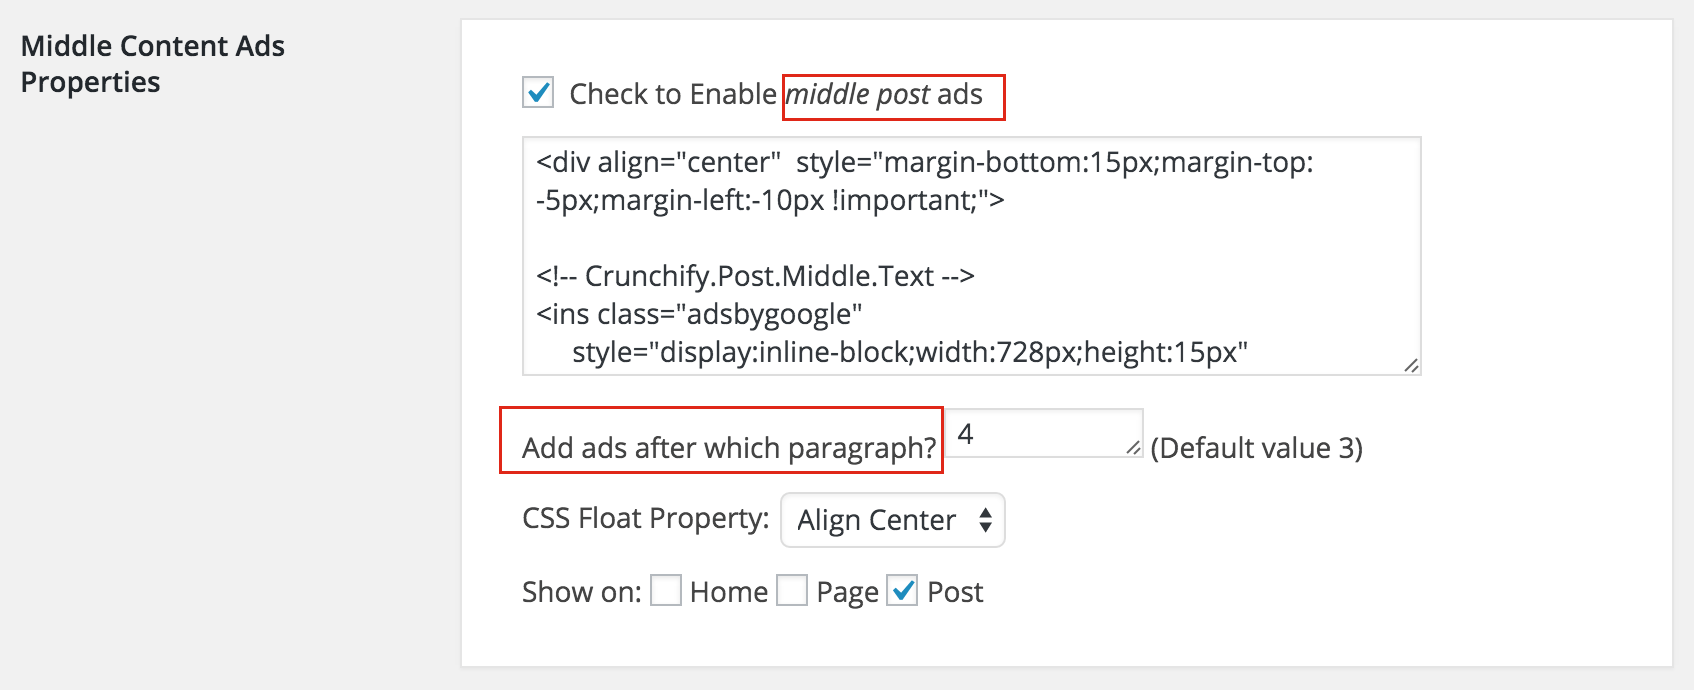Open the Align Center float dropdown
The width and height of the screenshot is (1694, 690).
pos(892,520)
